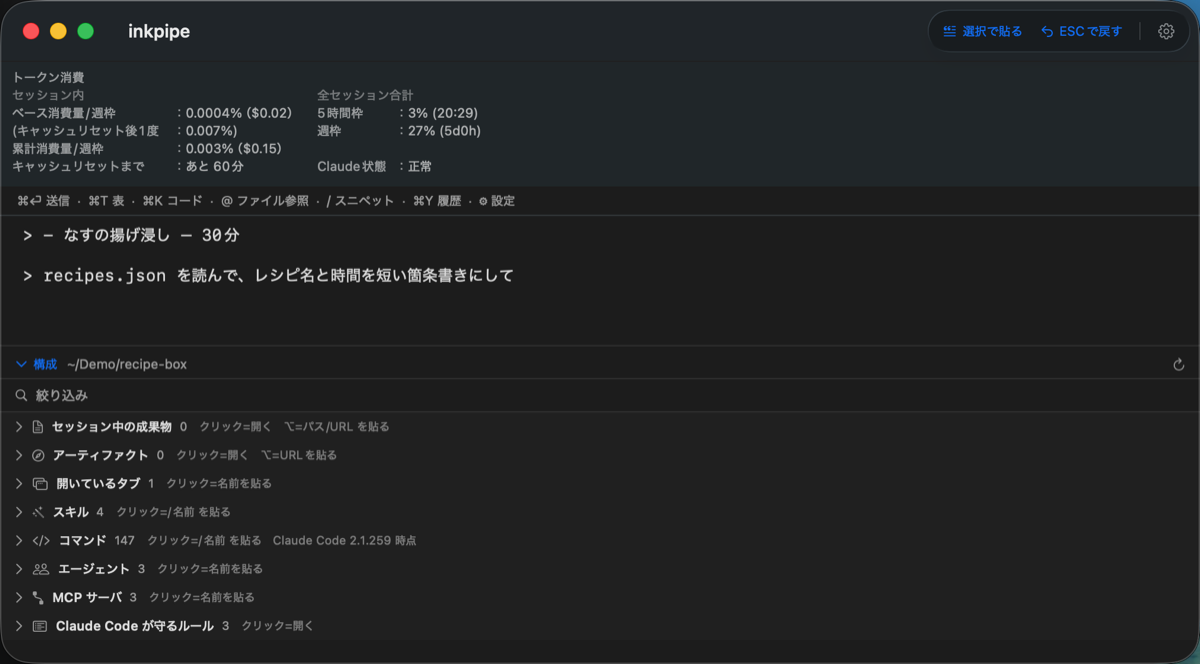The width and height of the screenshot is (1200, 664).
Task: Select the 開いているタブ label
Action: point(98,483)
